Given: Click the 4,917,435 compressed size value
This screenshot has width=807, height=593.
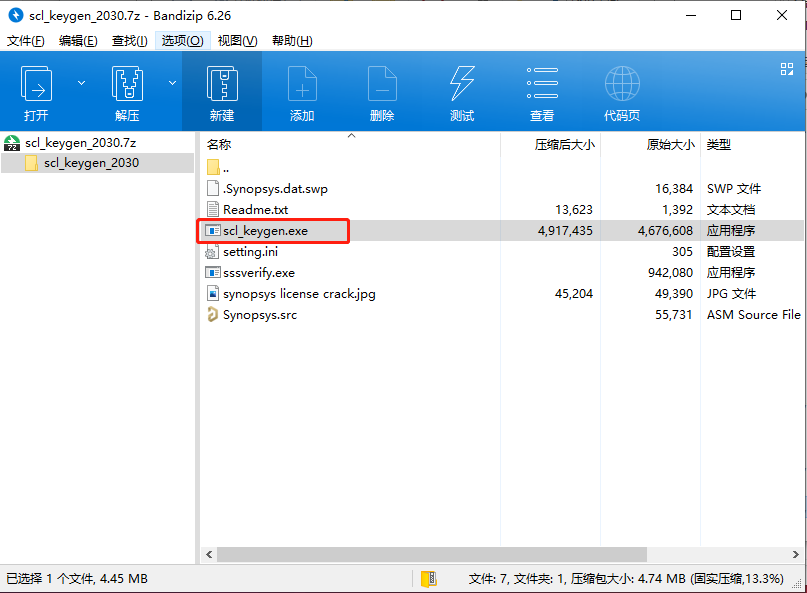Looking at the screenshot, I should point(565,231).
